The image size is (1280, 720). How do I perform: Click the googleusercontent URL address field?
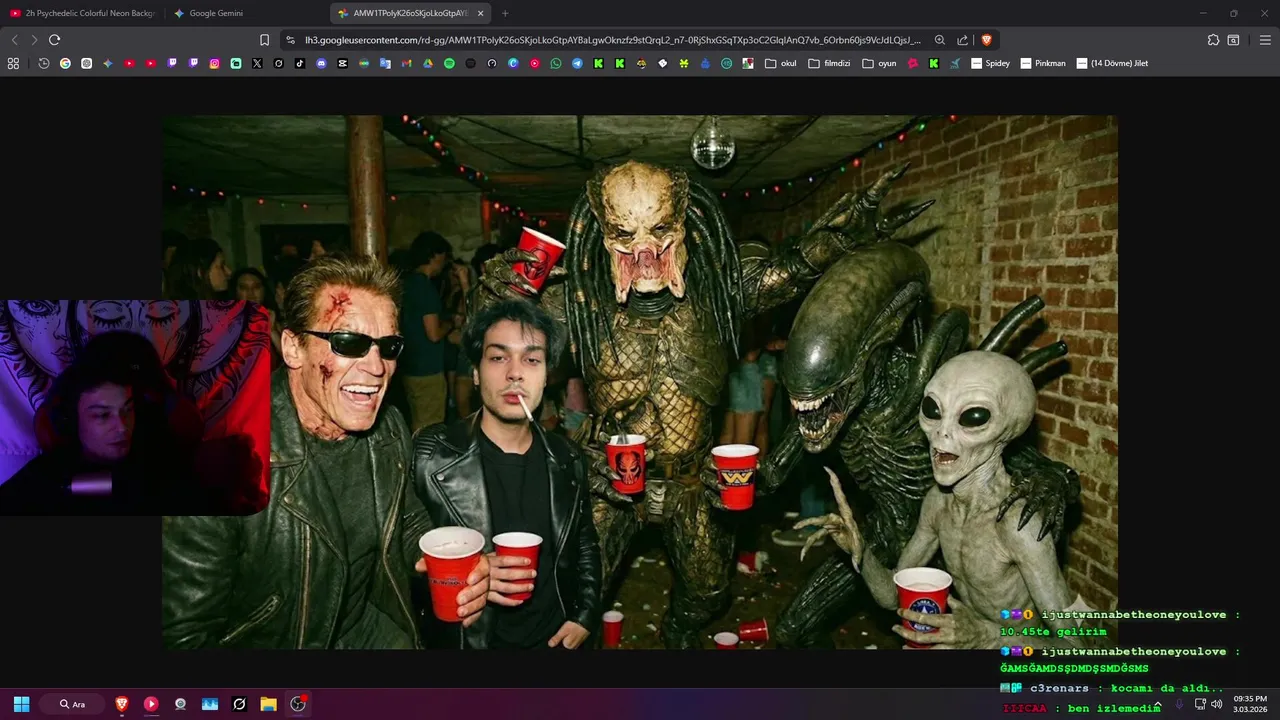[612, 40]
